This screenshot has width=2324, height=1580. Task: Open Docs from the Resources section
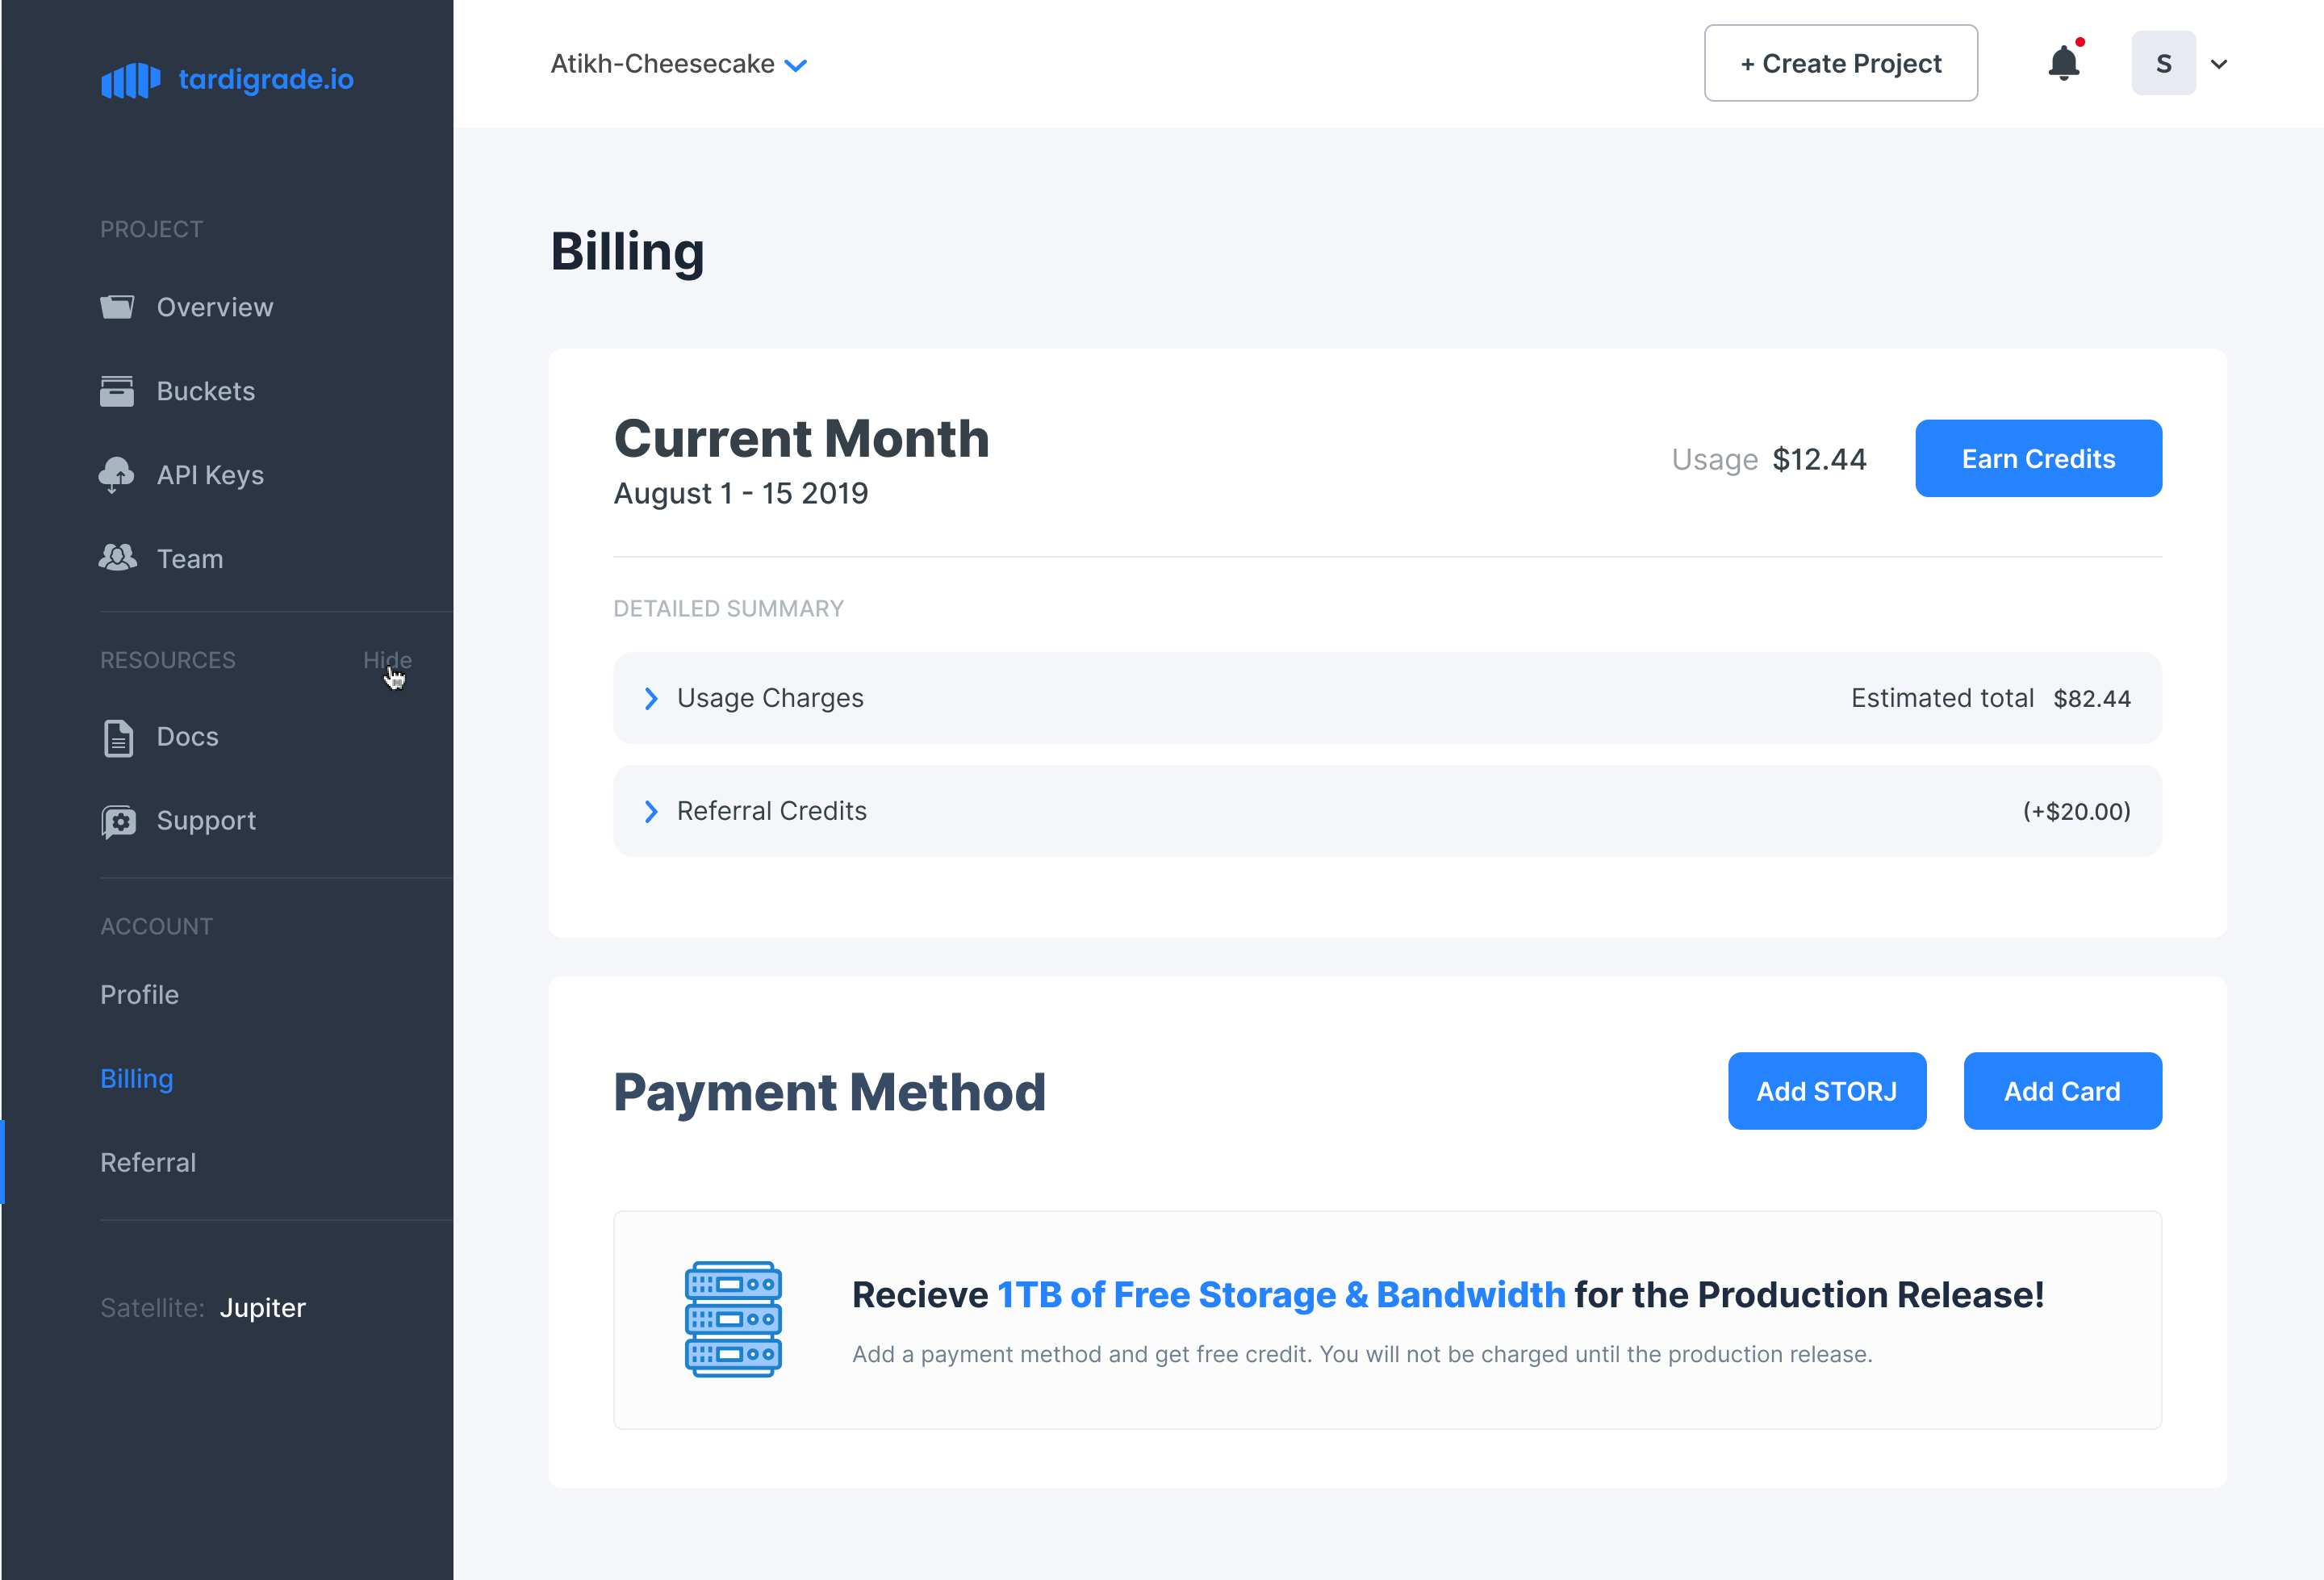pos(188,737)
